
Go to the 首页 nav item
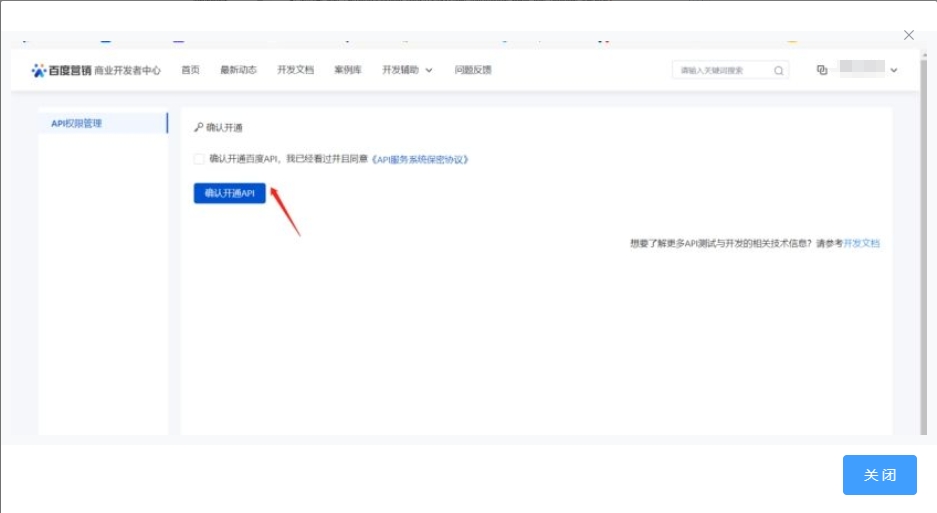tap(190, 70)
